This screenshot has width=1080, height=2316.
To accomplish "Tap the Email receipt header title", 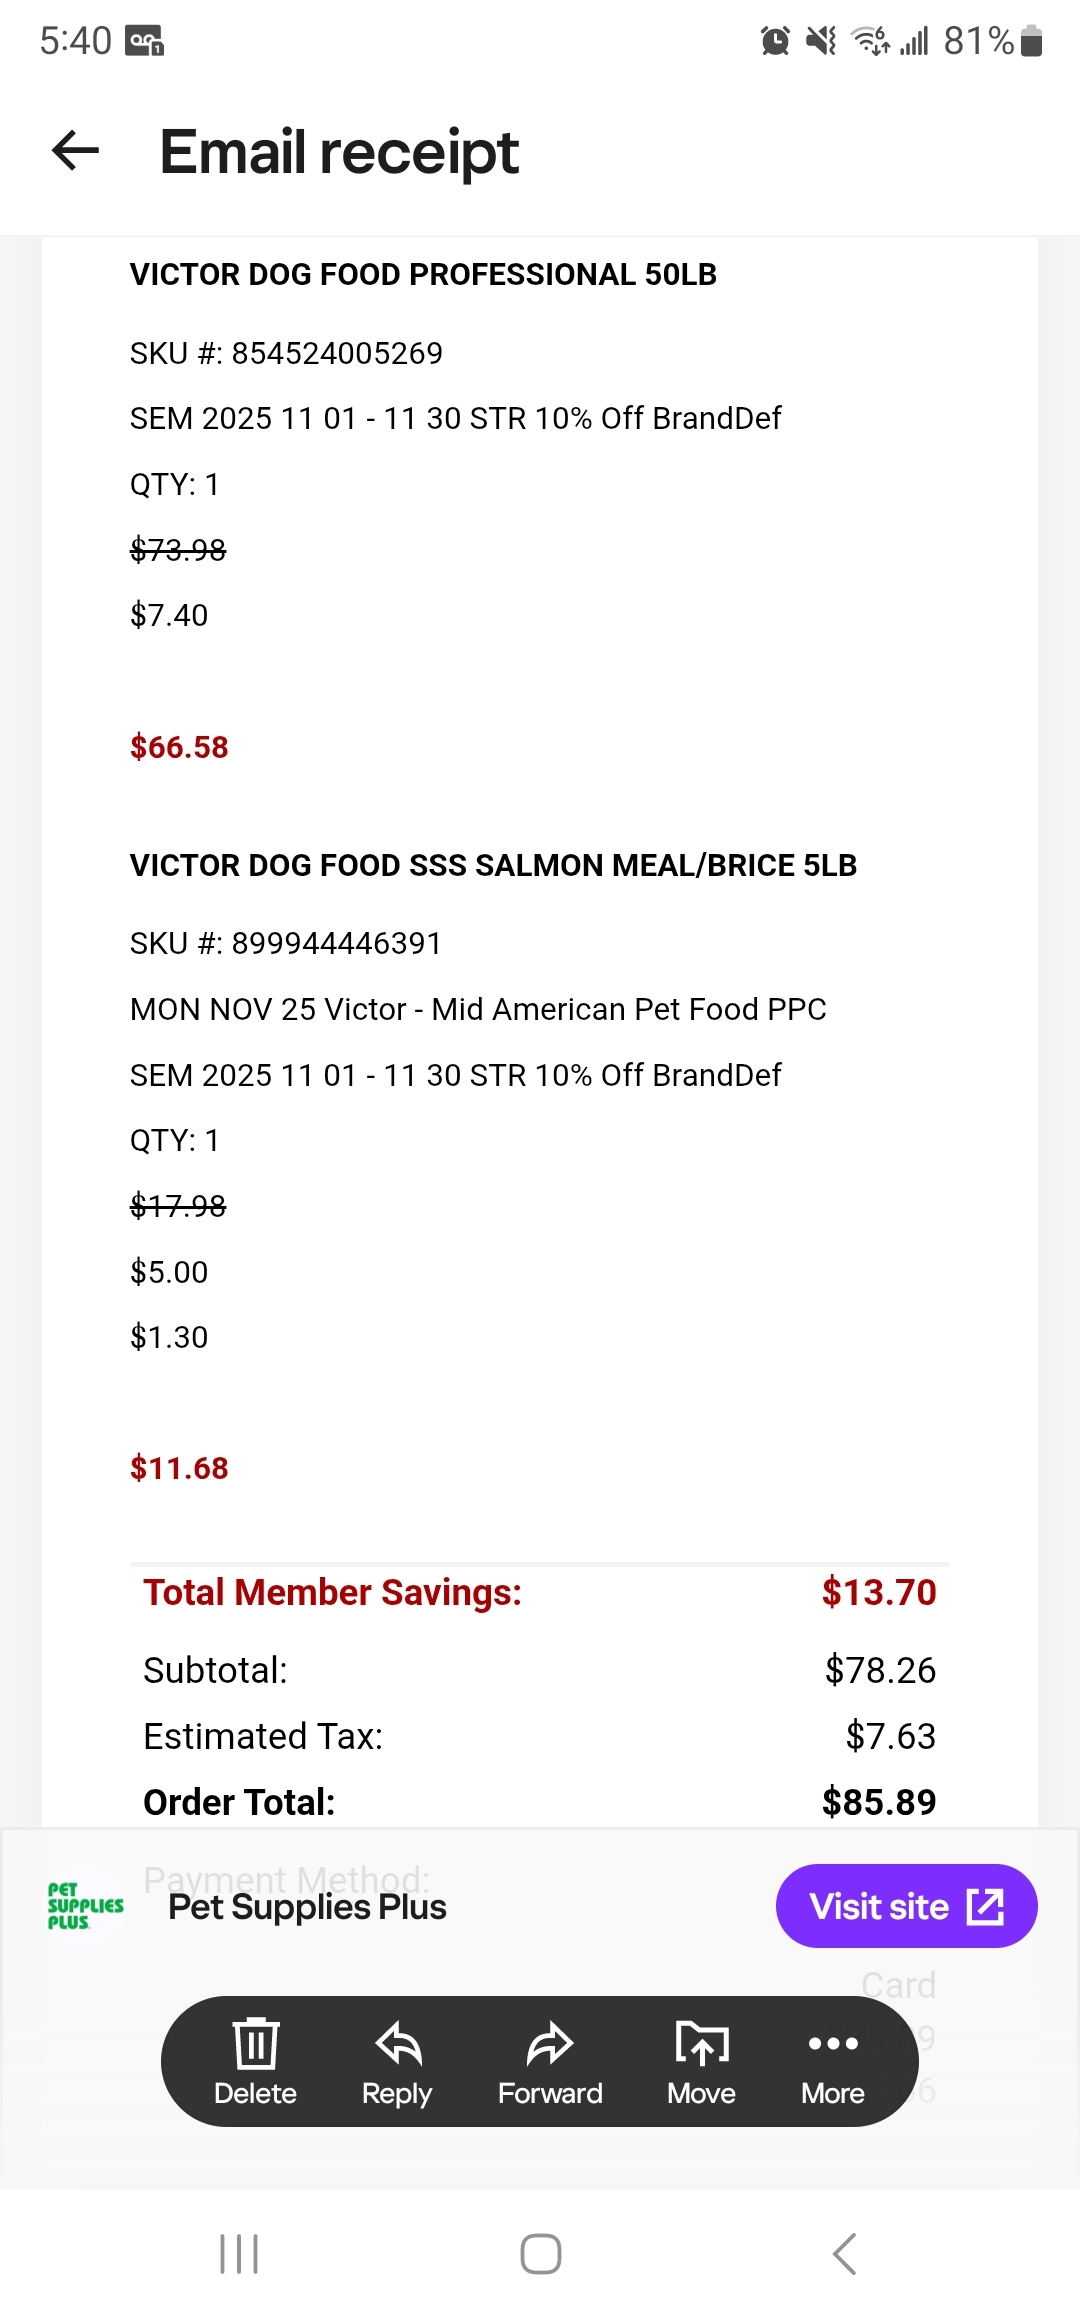I will tap(339, 152).
